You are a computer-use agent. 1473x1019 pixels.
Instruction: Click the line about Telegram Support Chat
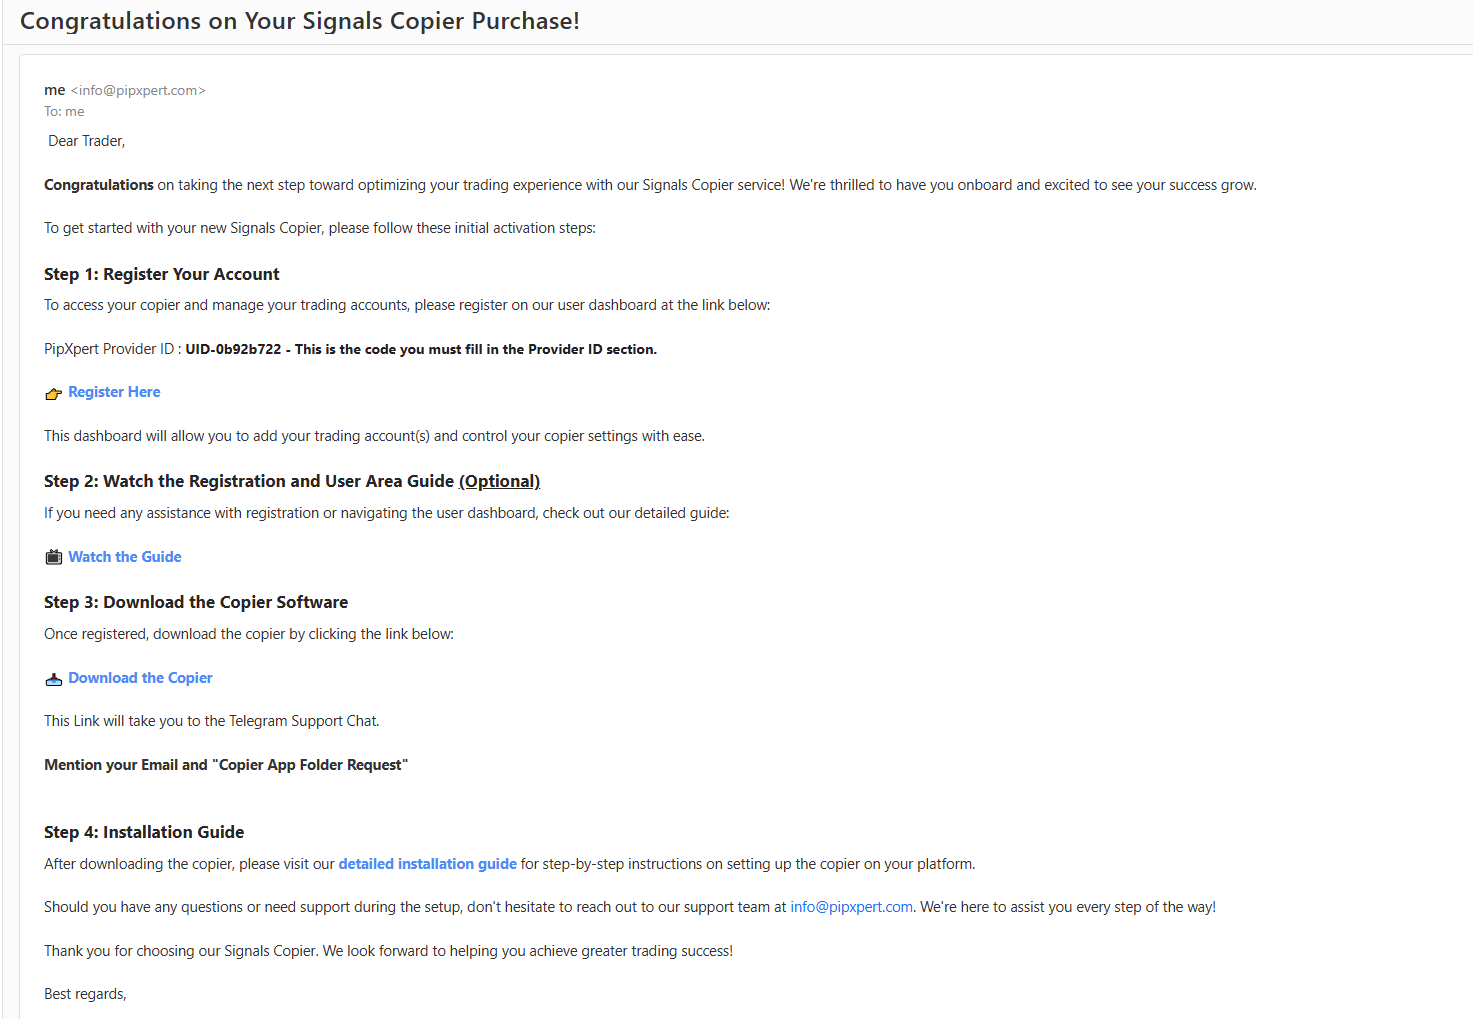pyautogui.click(x=212, y=721)
